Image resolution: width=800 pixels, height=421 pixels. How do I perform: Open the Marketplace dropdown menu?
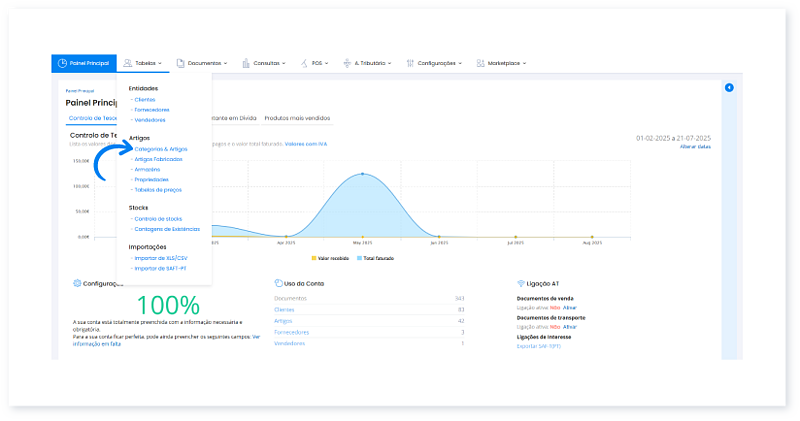[505, 63]
